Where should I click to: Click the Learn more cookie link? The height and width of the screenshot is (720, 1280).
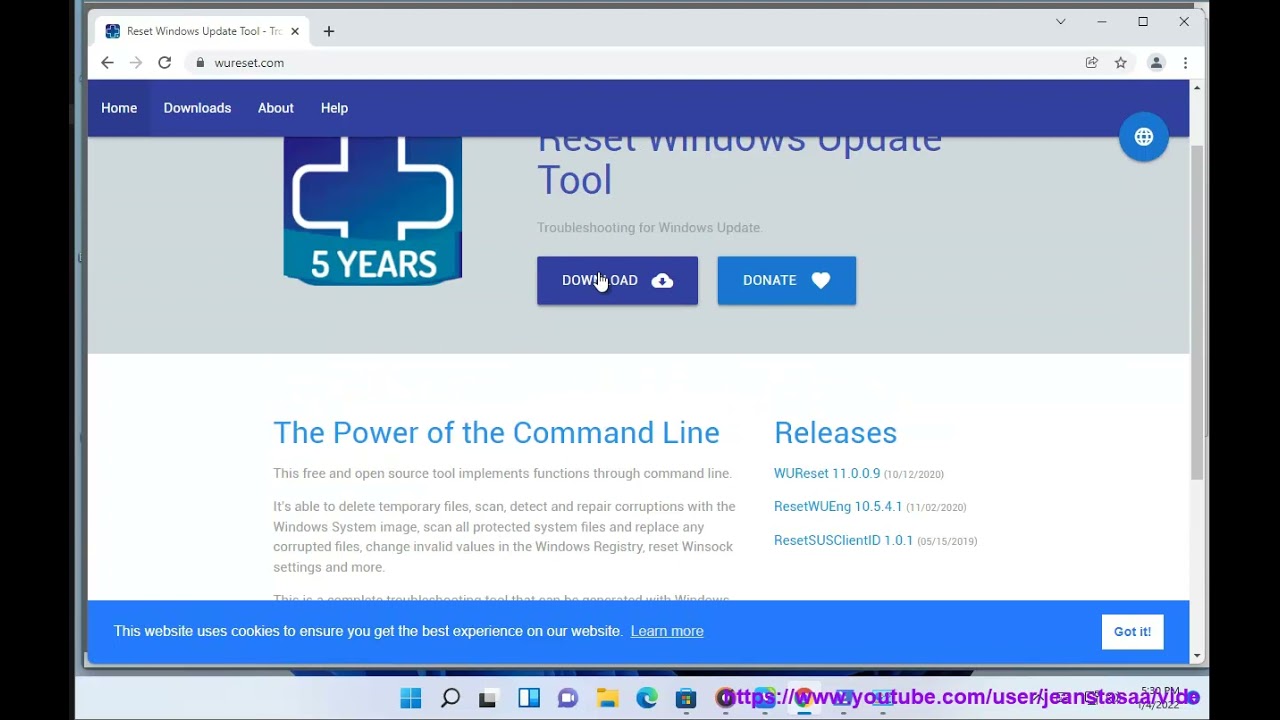[x=667, y=631]
